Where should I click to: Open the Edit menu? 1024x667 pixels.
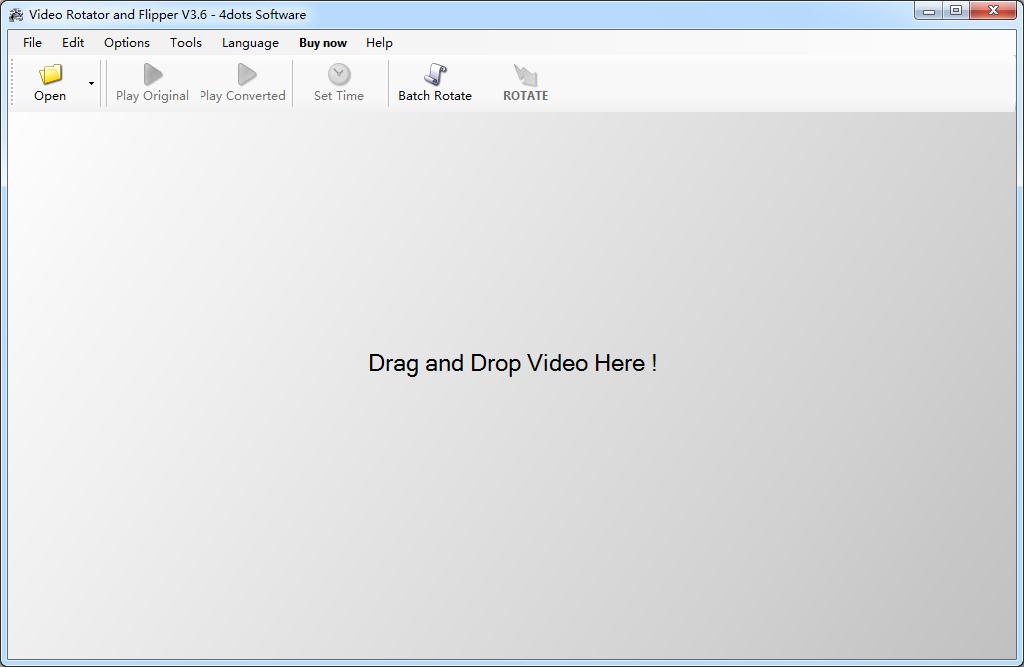[73, 43]
